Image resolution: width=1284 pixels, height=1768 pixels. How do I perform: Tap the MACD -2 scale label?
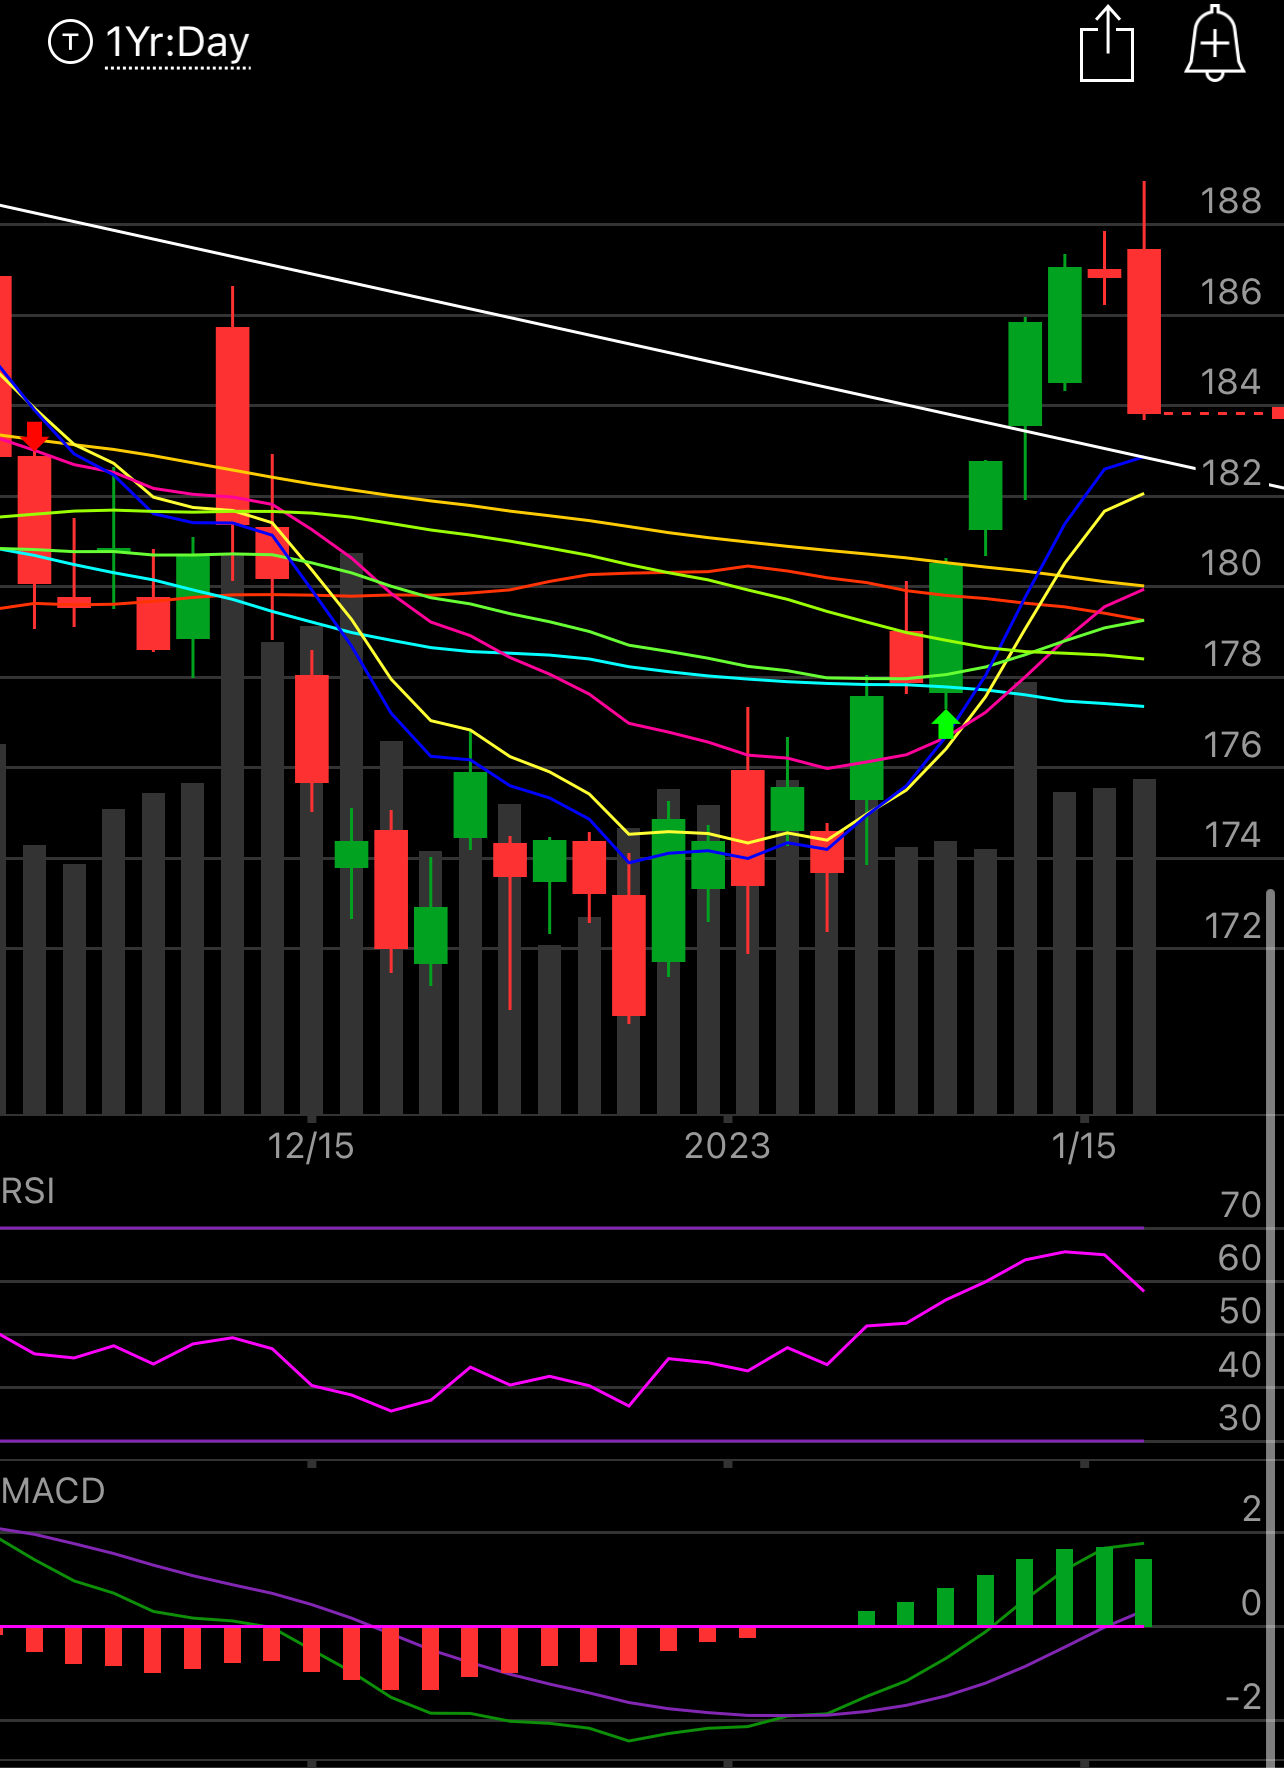click(1243, 1697)
